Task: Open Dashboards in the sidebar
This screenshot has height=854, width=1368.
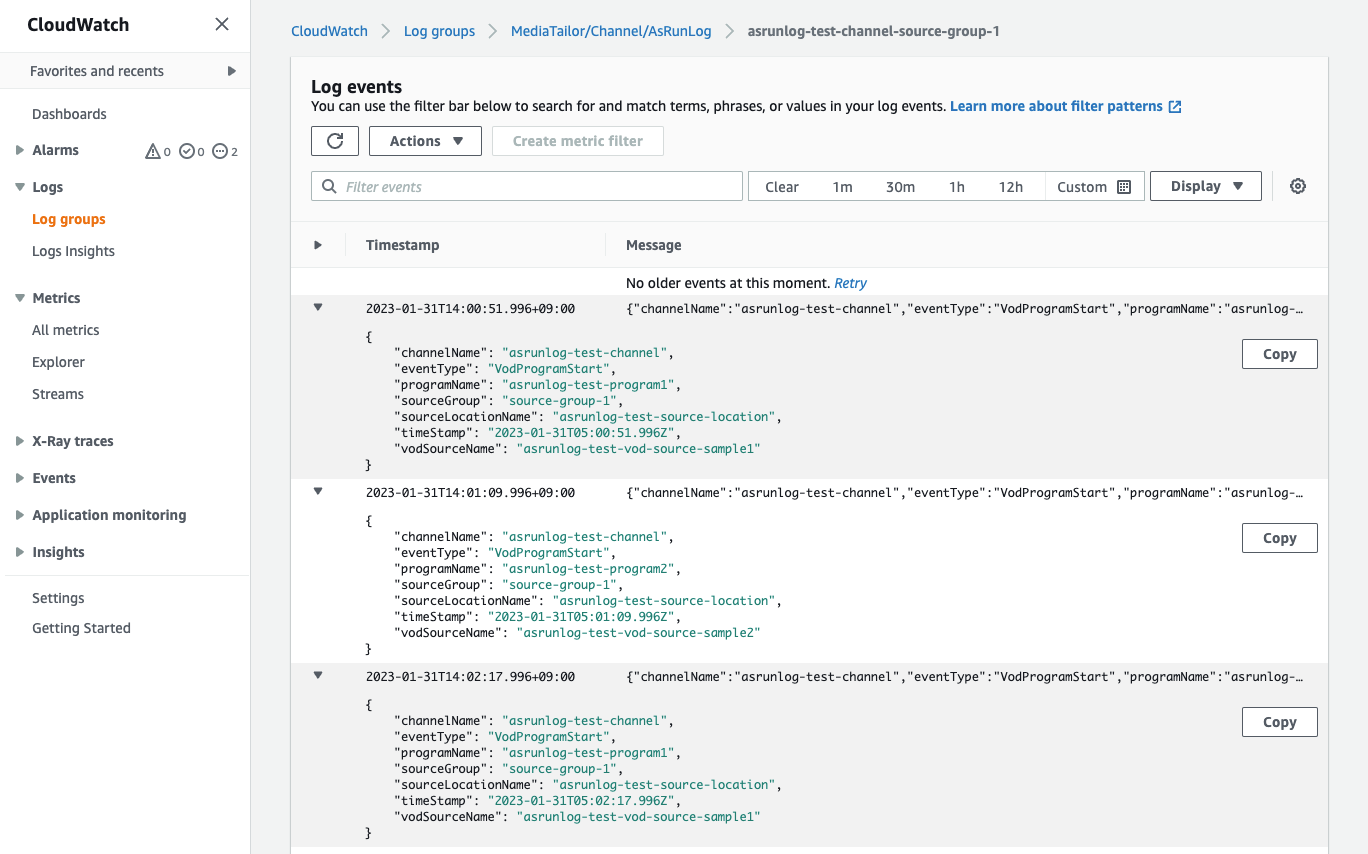Action: point(69,114)
